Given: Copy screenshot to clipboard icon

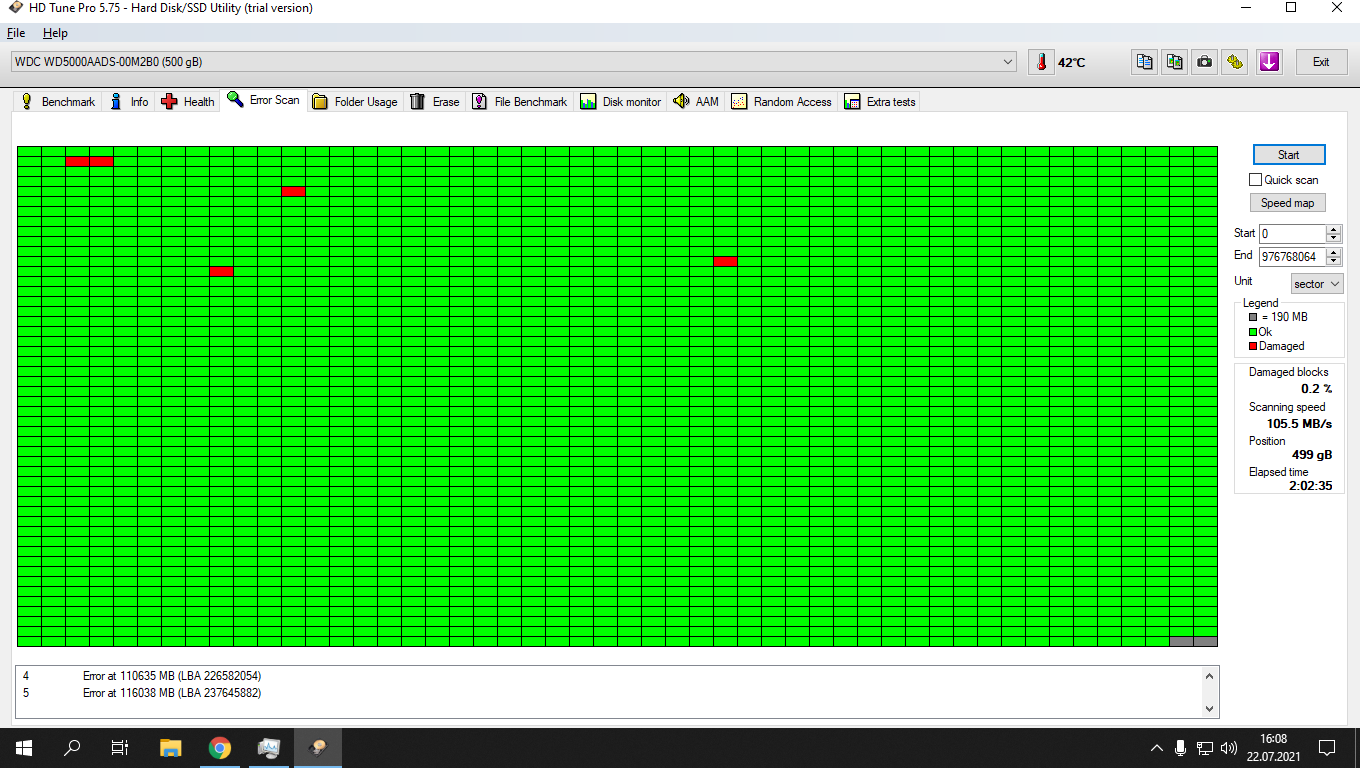Looking at the screenshot, I should (x=1175, y=62).
